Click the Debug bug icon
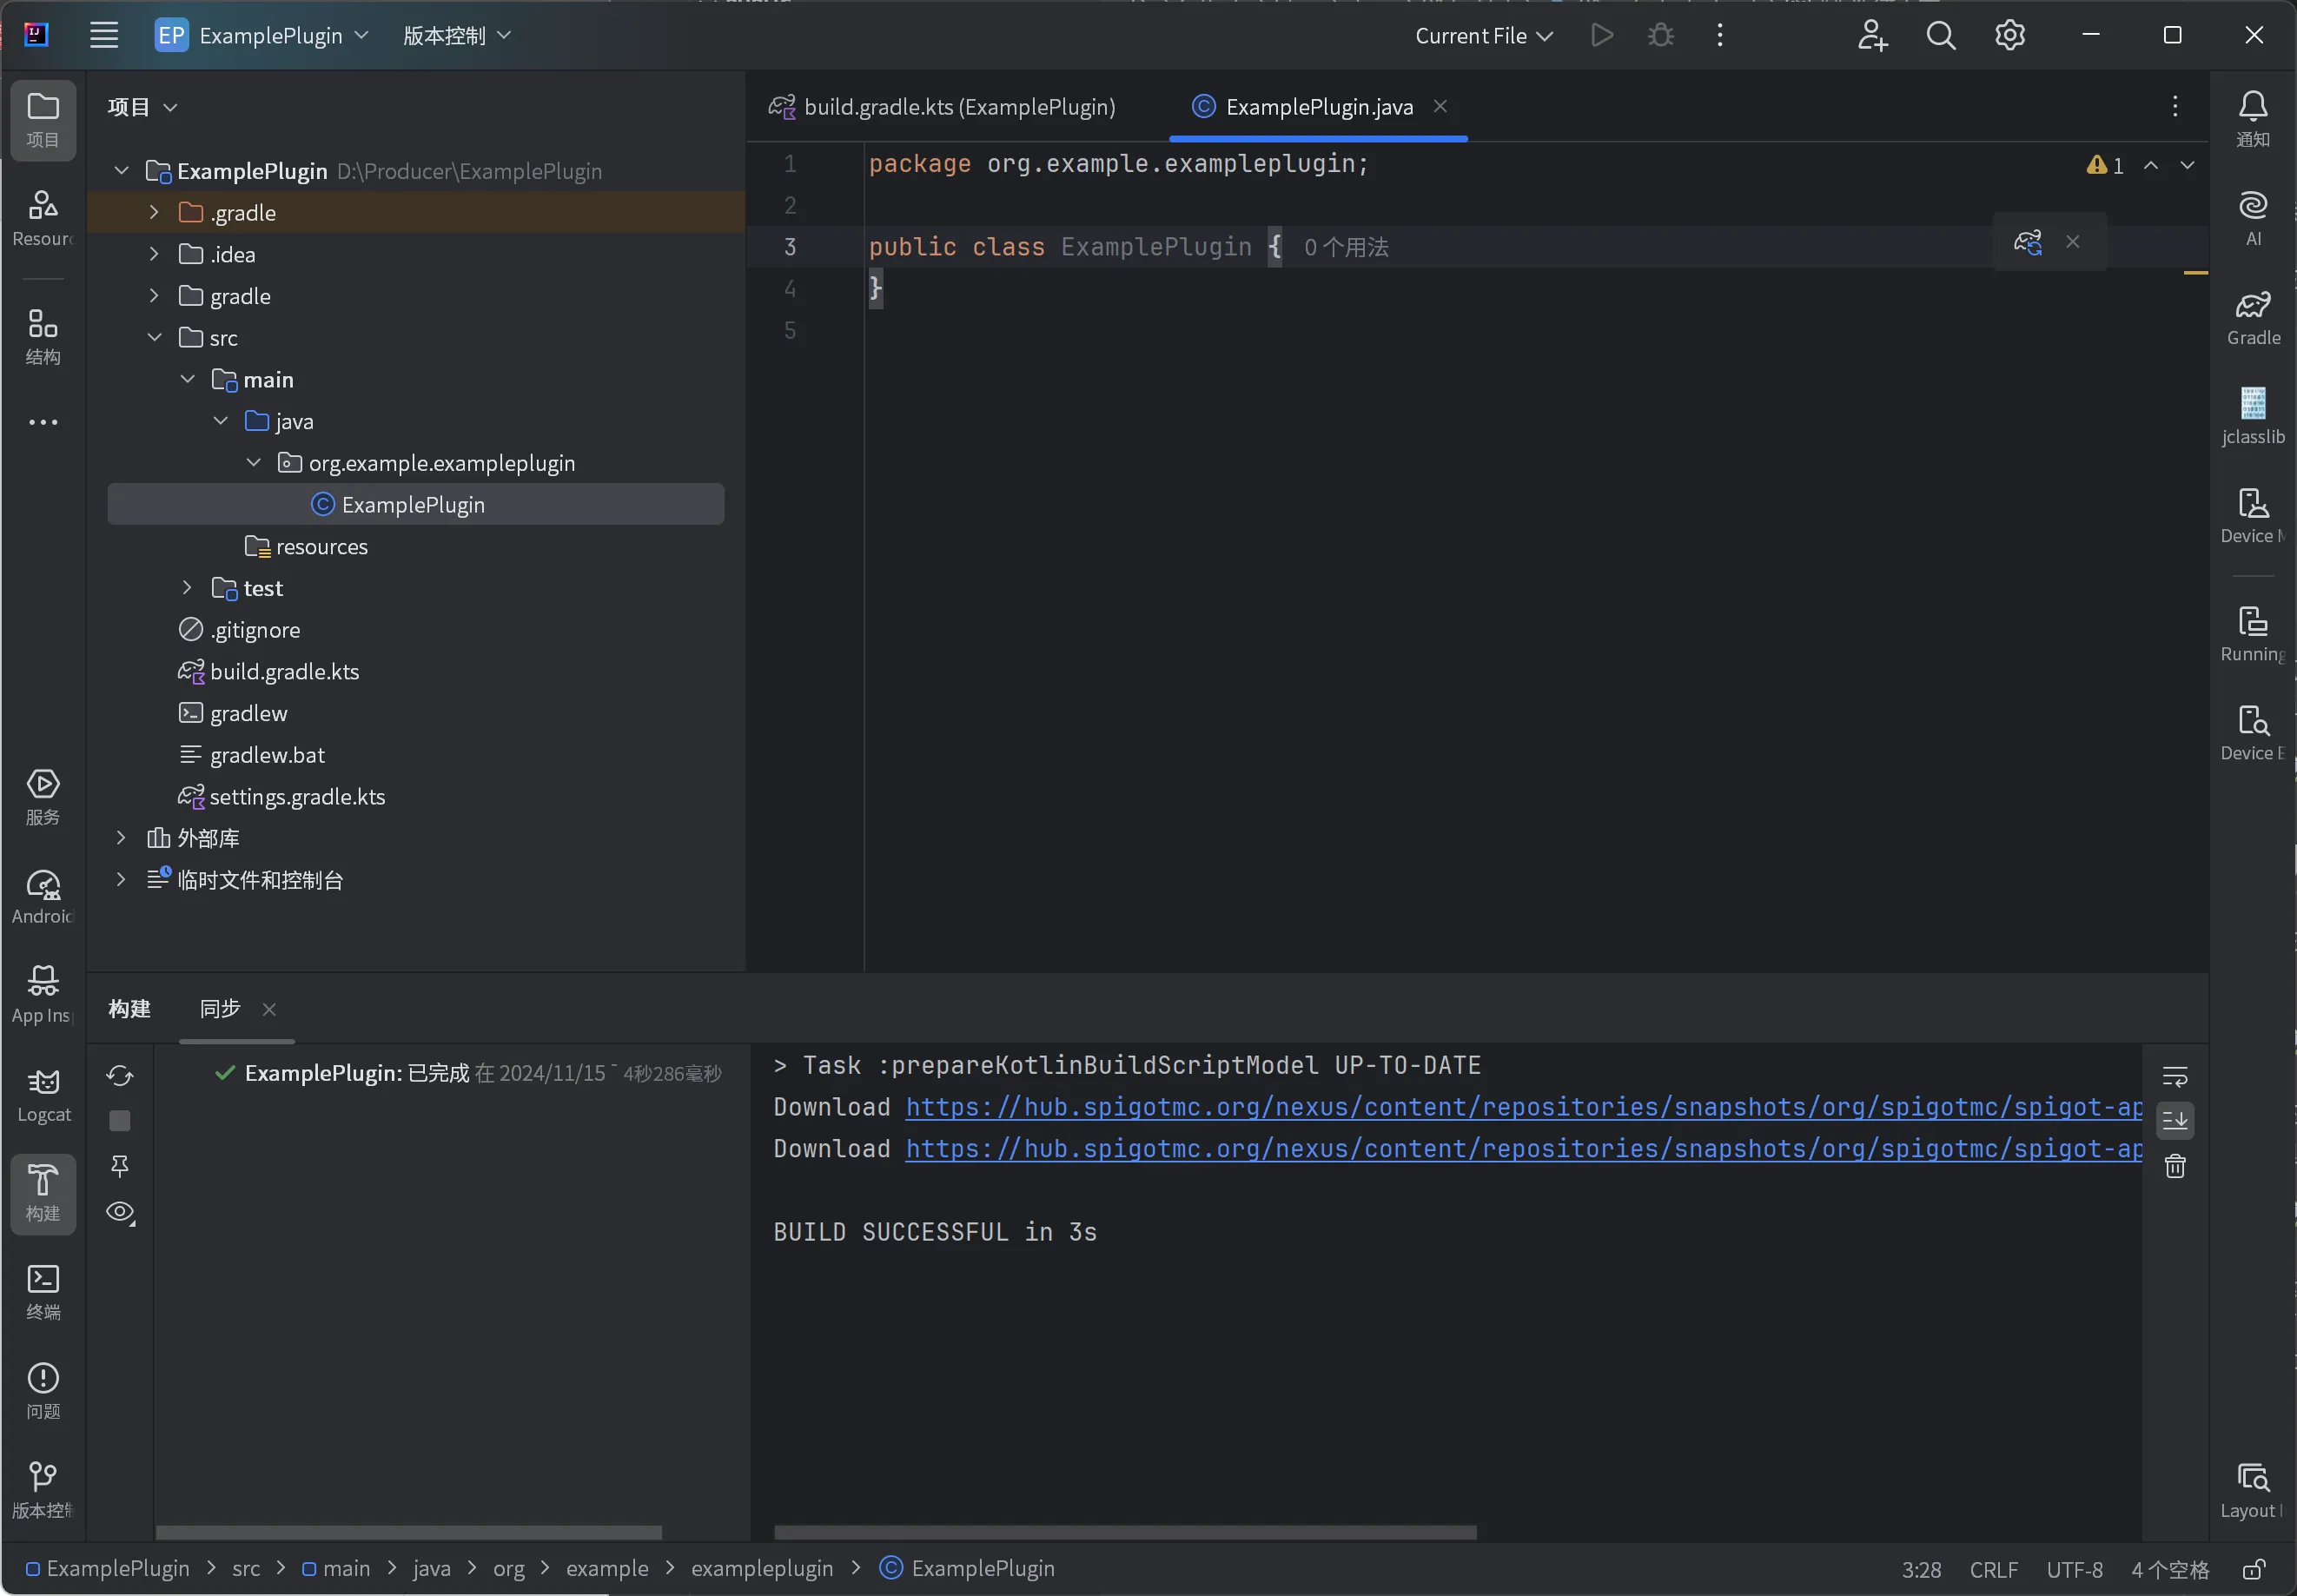This screenshot has width=2297, height=1596. coord(1661,35)
